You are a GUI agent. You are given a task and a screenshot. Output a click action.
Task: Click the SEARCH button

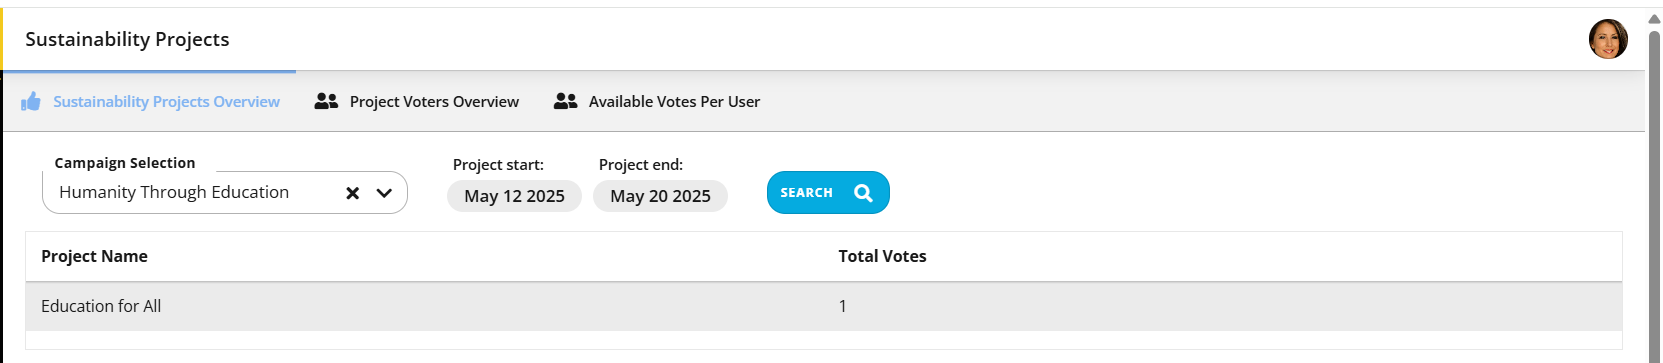pos(828,193)
